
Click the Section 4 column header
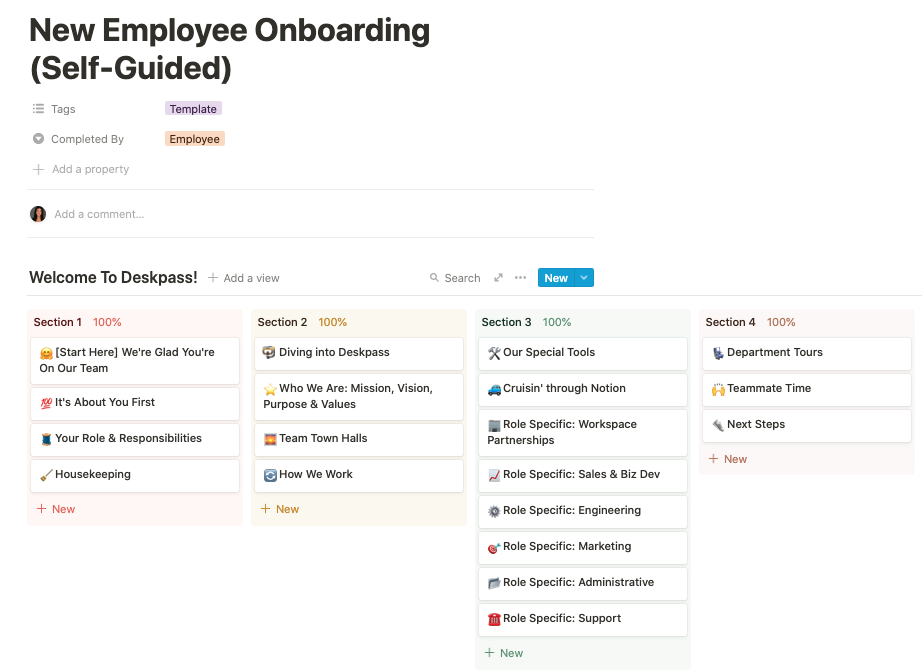click(x=730, y=322)
